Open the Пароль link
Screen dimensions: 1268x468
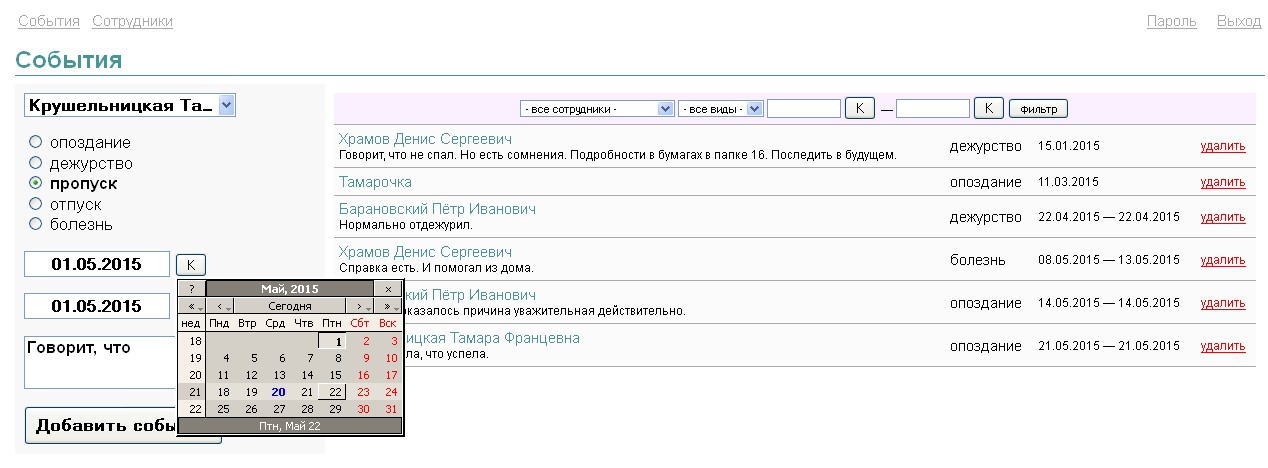pyautogui.click(x=1172, y=21)
